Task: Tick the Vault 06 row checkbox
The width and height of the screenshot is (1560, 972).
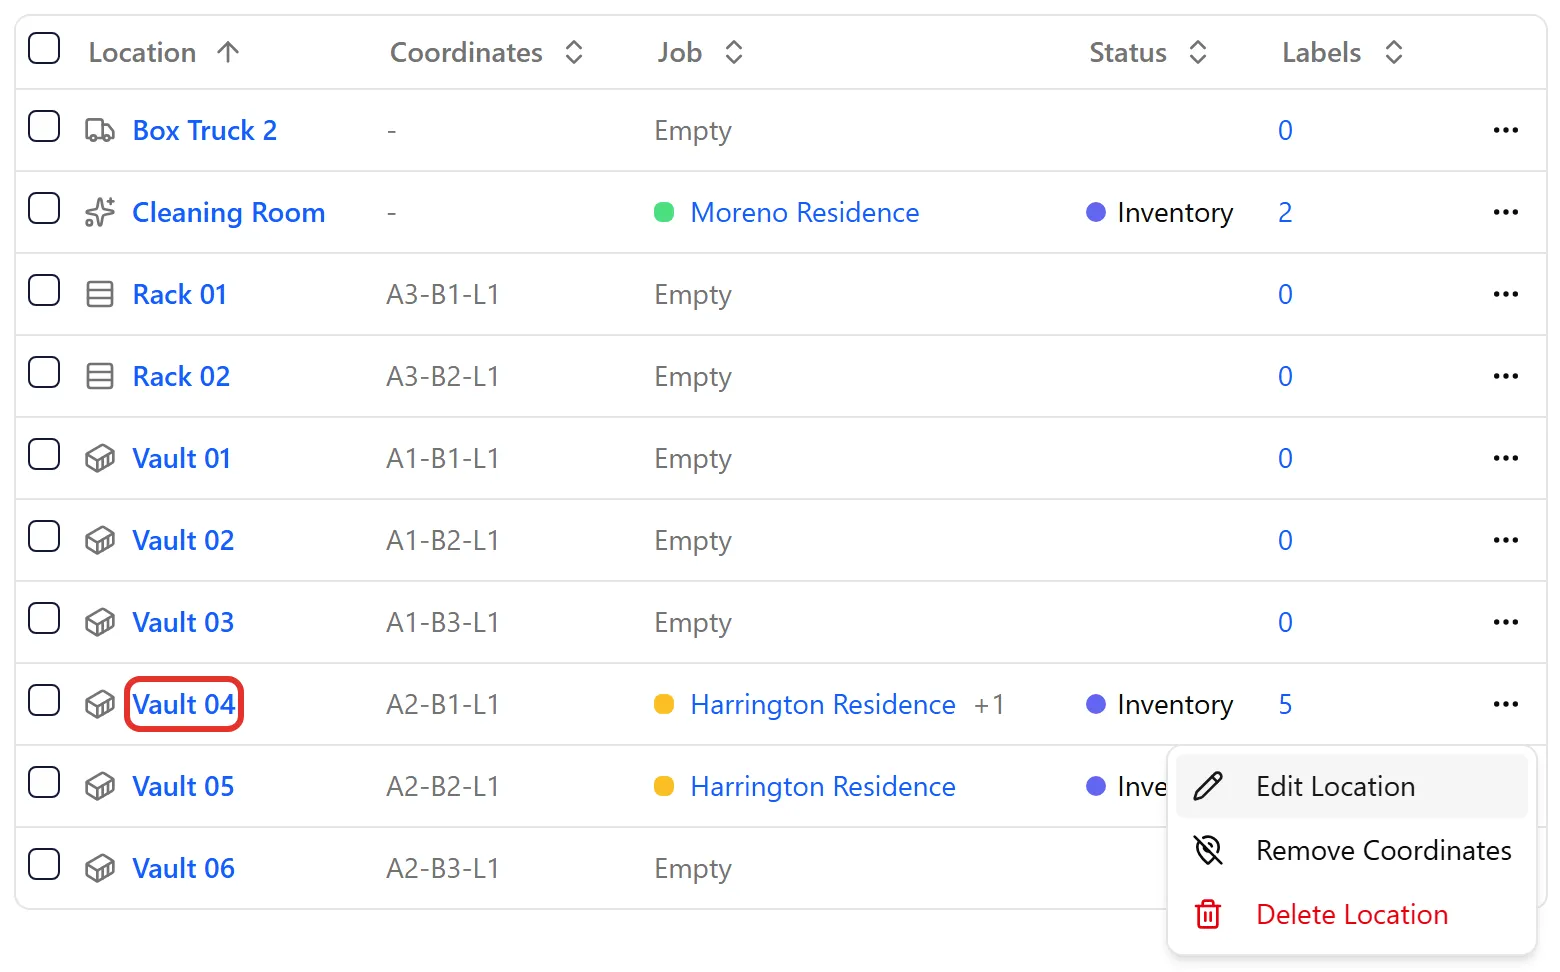Action: pyautogui.click(x=44, y=865)
